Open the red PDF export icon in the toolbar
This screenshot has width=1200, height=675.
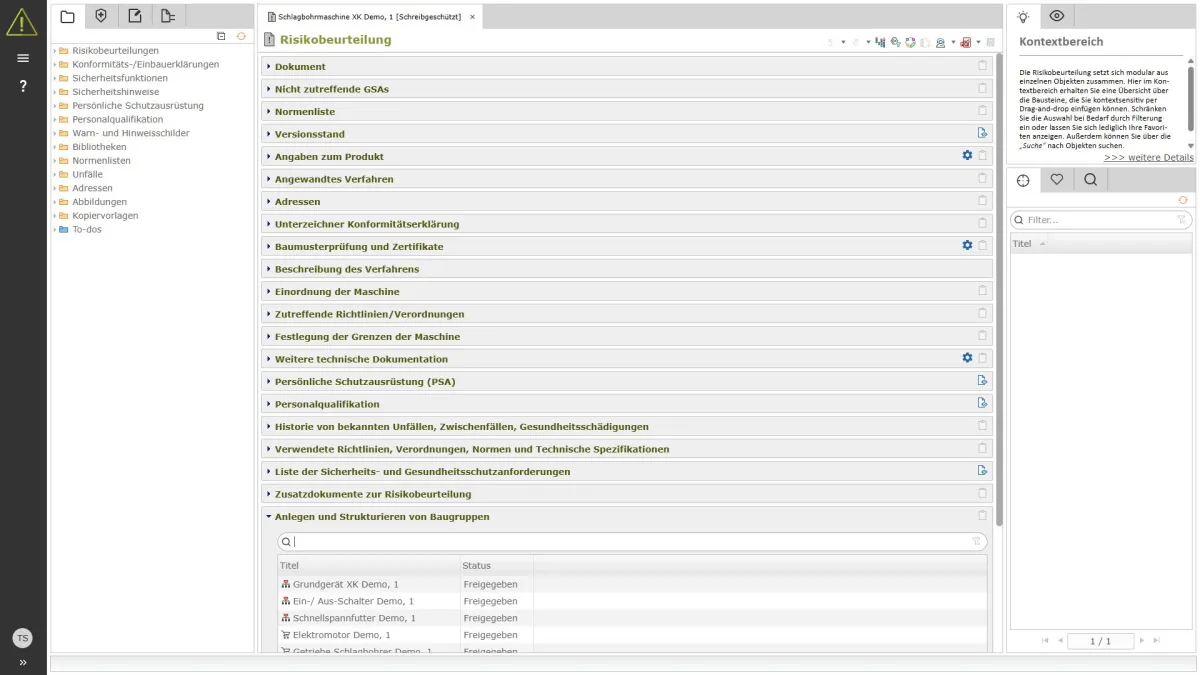pos(965,43)
